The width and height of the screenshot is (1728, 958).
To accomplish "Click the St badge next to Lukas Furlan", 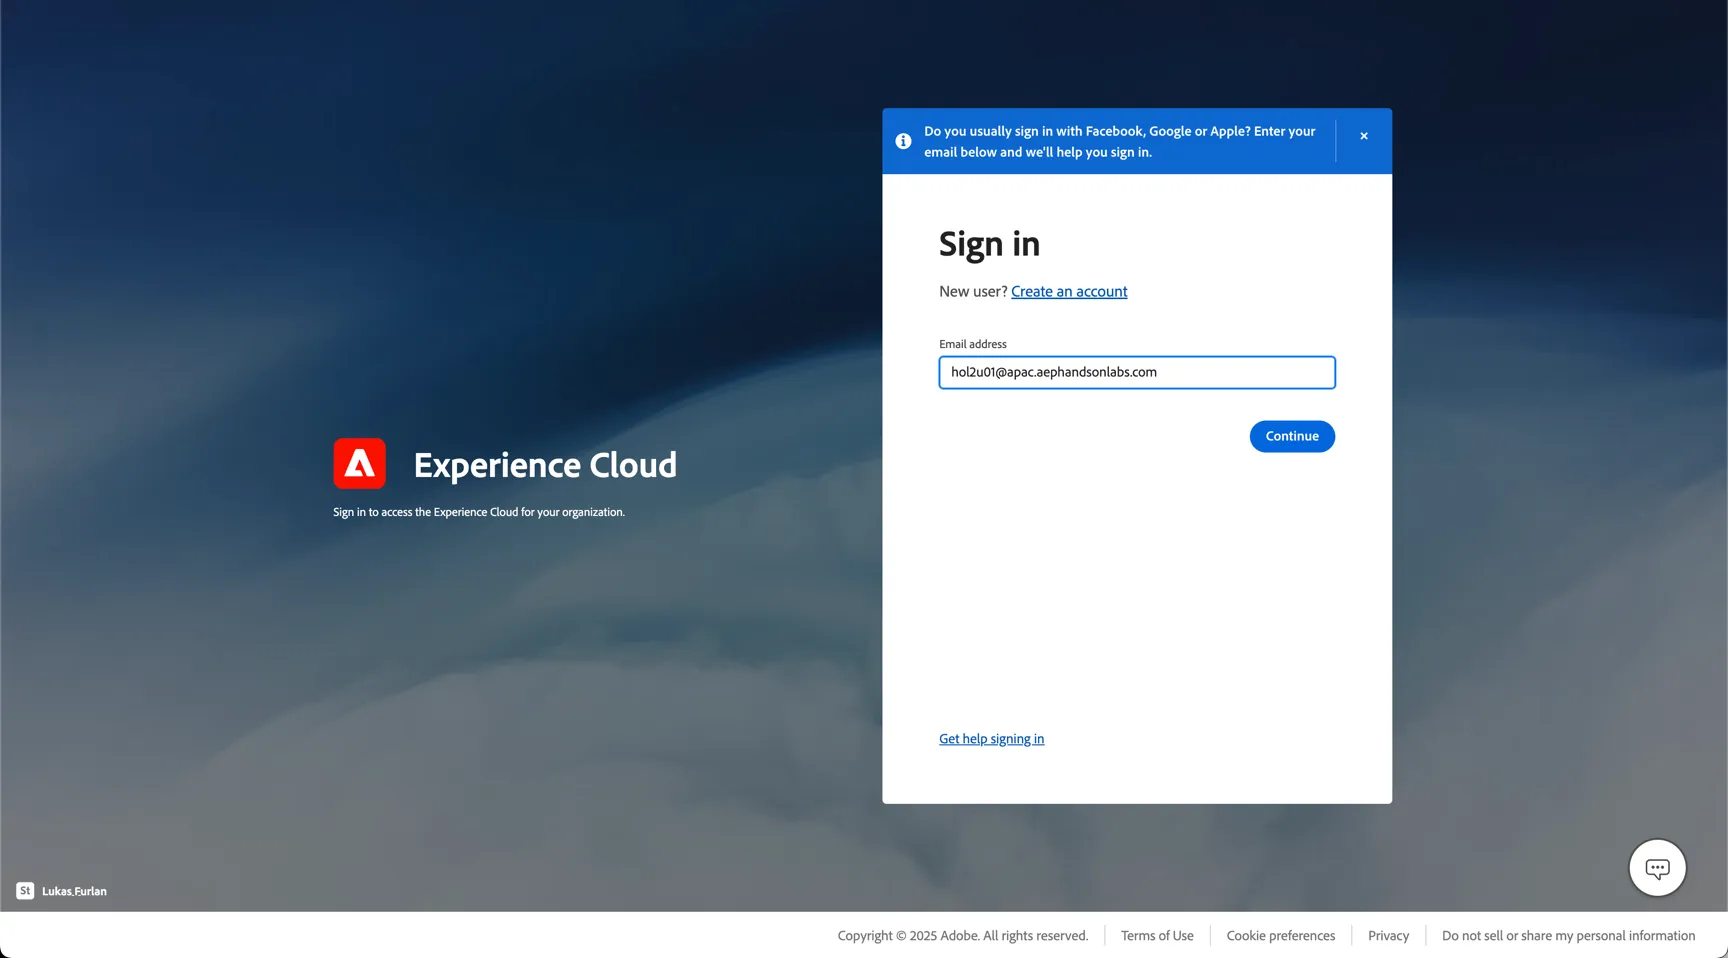I will pyautogui.click(x=25, y=891).
